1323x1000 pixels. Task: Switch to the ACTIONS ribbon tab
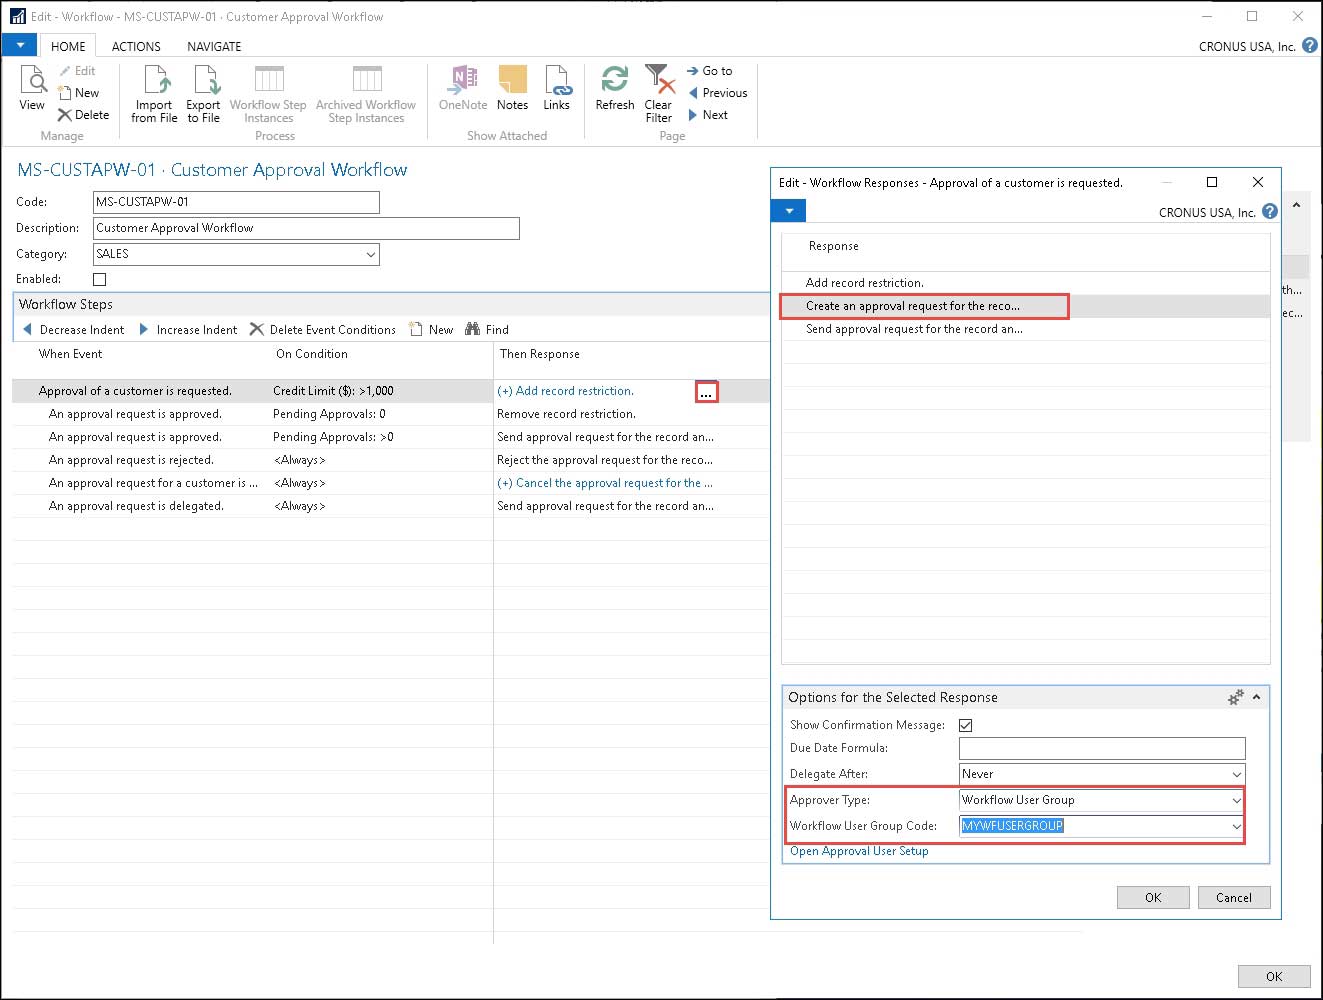point(136,47)
